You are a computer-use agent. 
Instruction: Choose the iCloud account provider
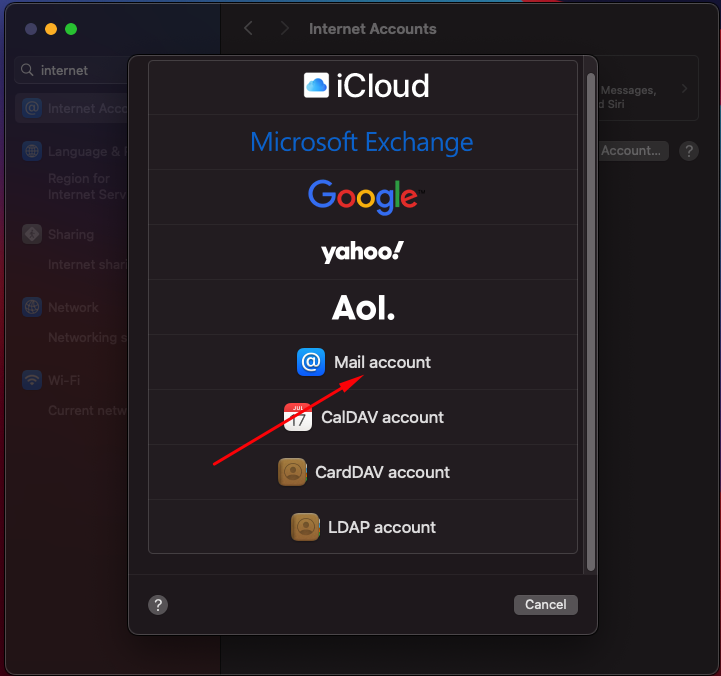[363, 87]
